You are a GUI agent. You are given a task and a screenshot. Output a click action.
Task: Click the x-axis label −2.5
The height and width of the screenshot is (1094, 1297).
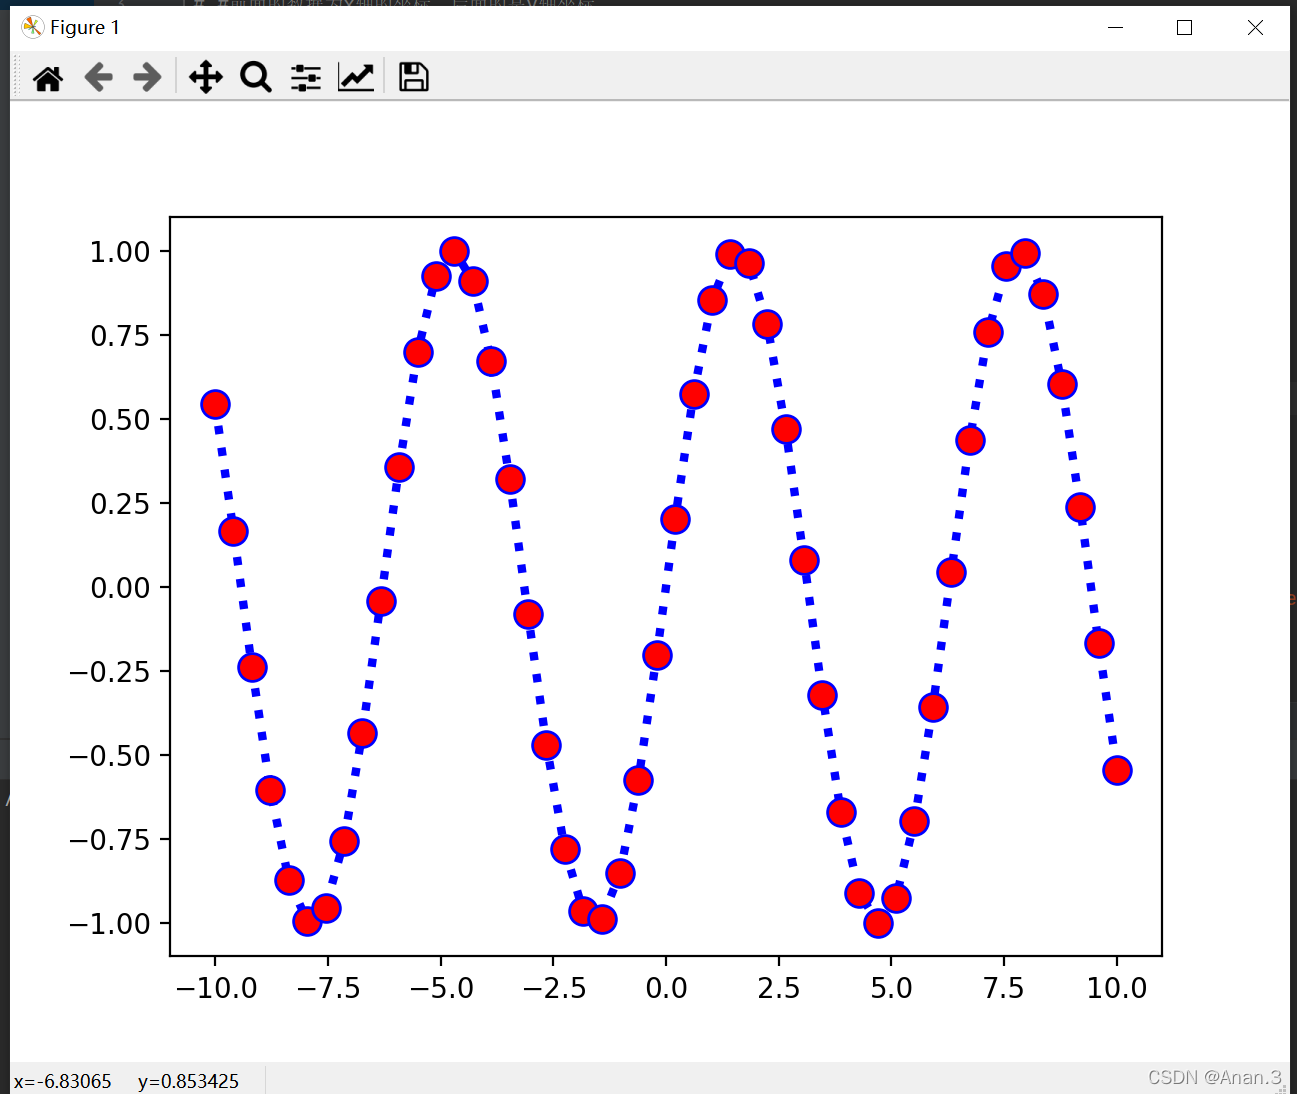pos(553,989)
